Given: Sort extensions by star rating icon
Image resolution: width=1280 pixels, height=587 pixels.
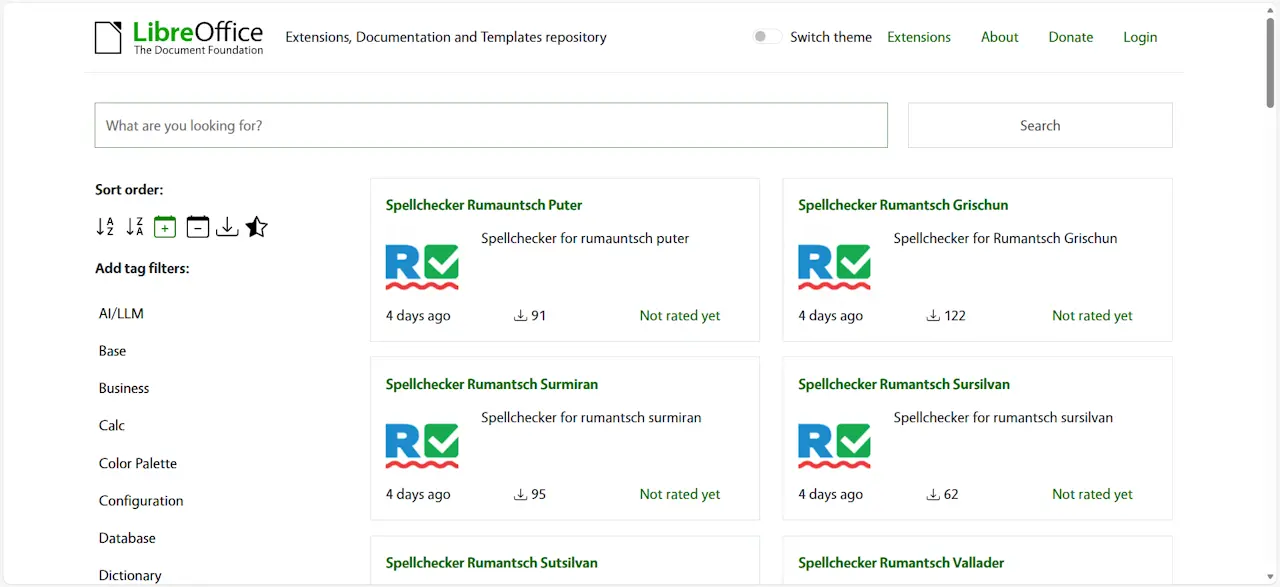Looking at the screenshot, I should tap(257, 227).
